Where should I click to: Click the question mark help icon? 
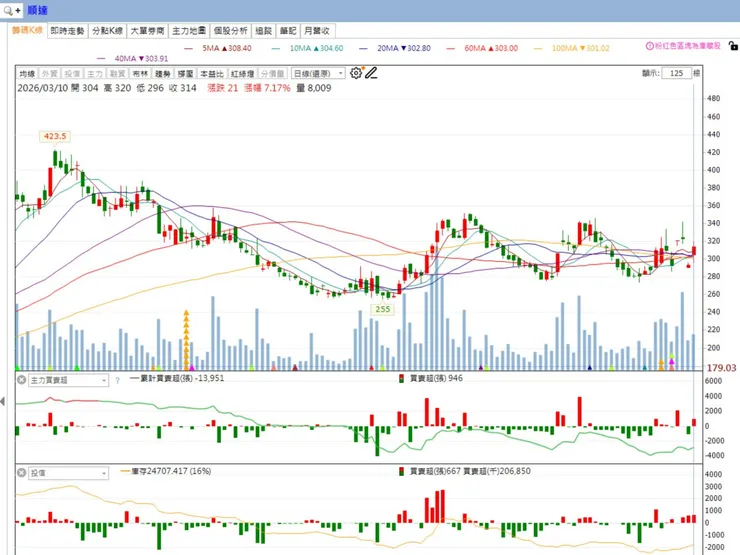pos(118,380)
